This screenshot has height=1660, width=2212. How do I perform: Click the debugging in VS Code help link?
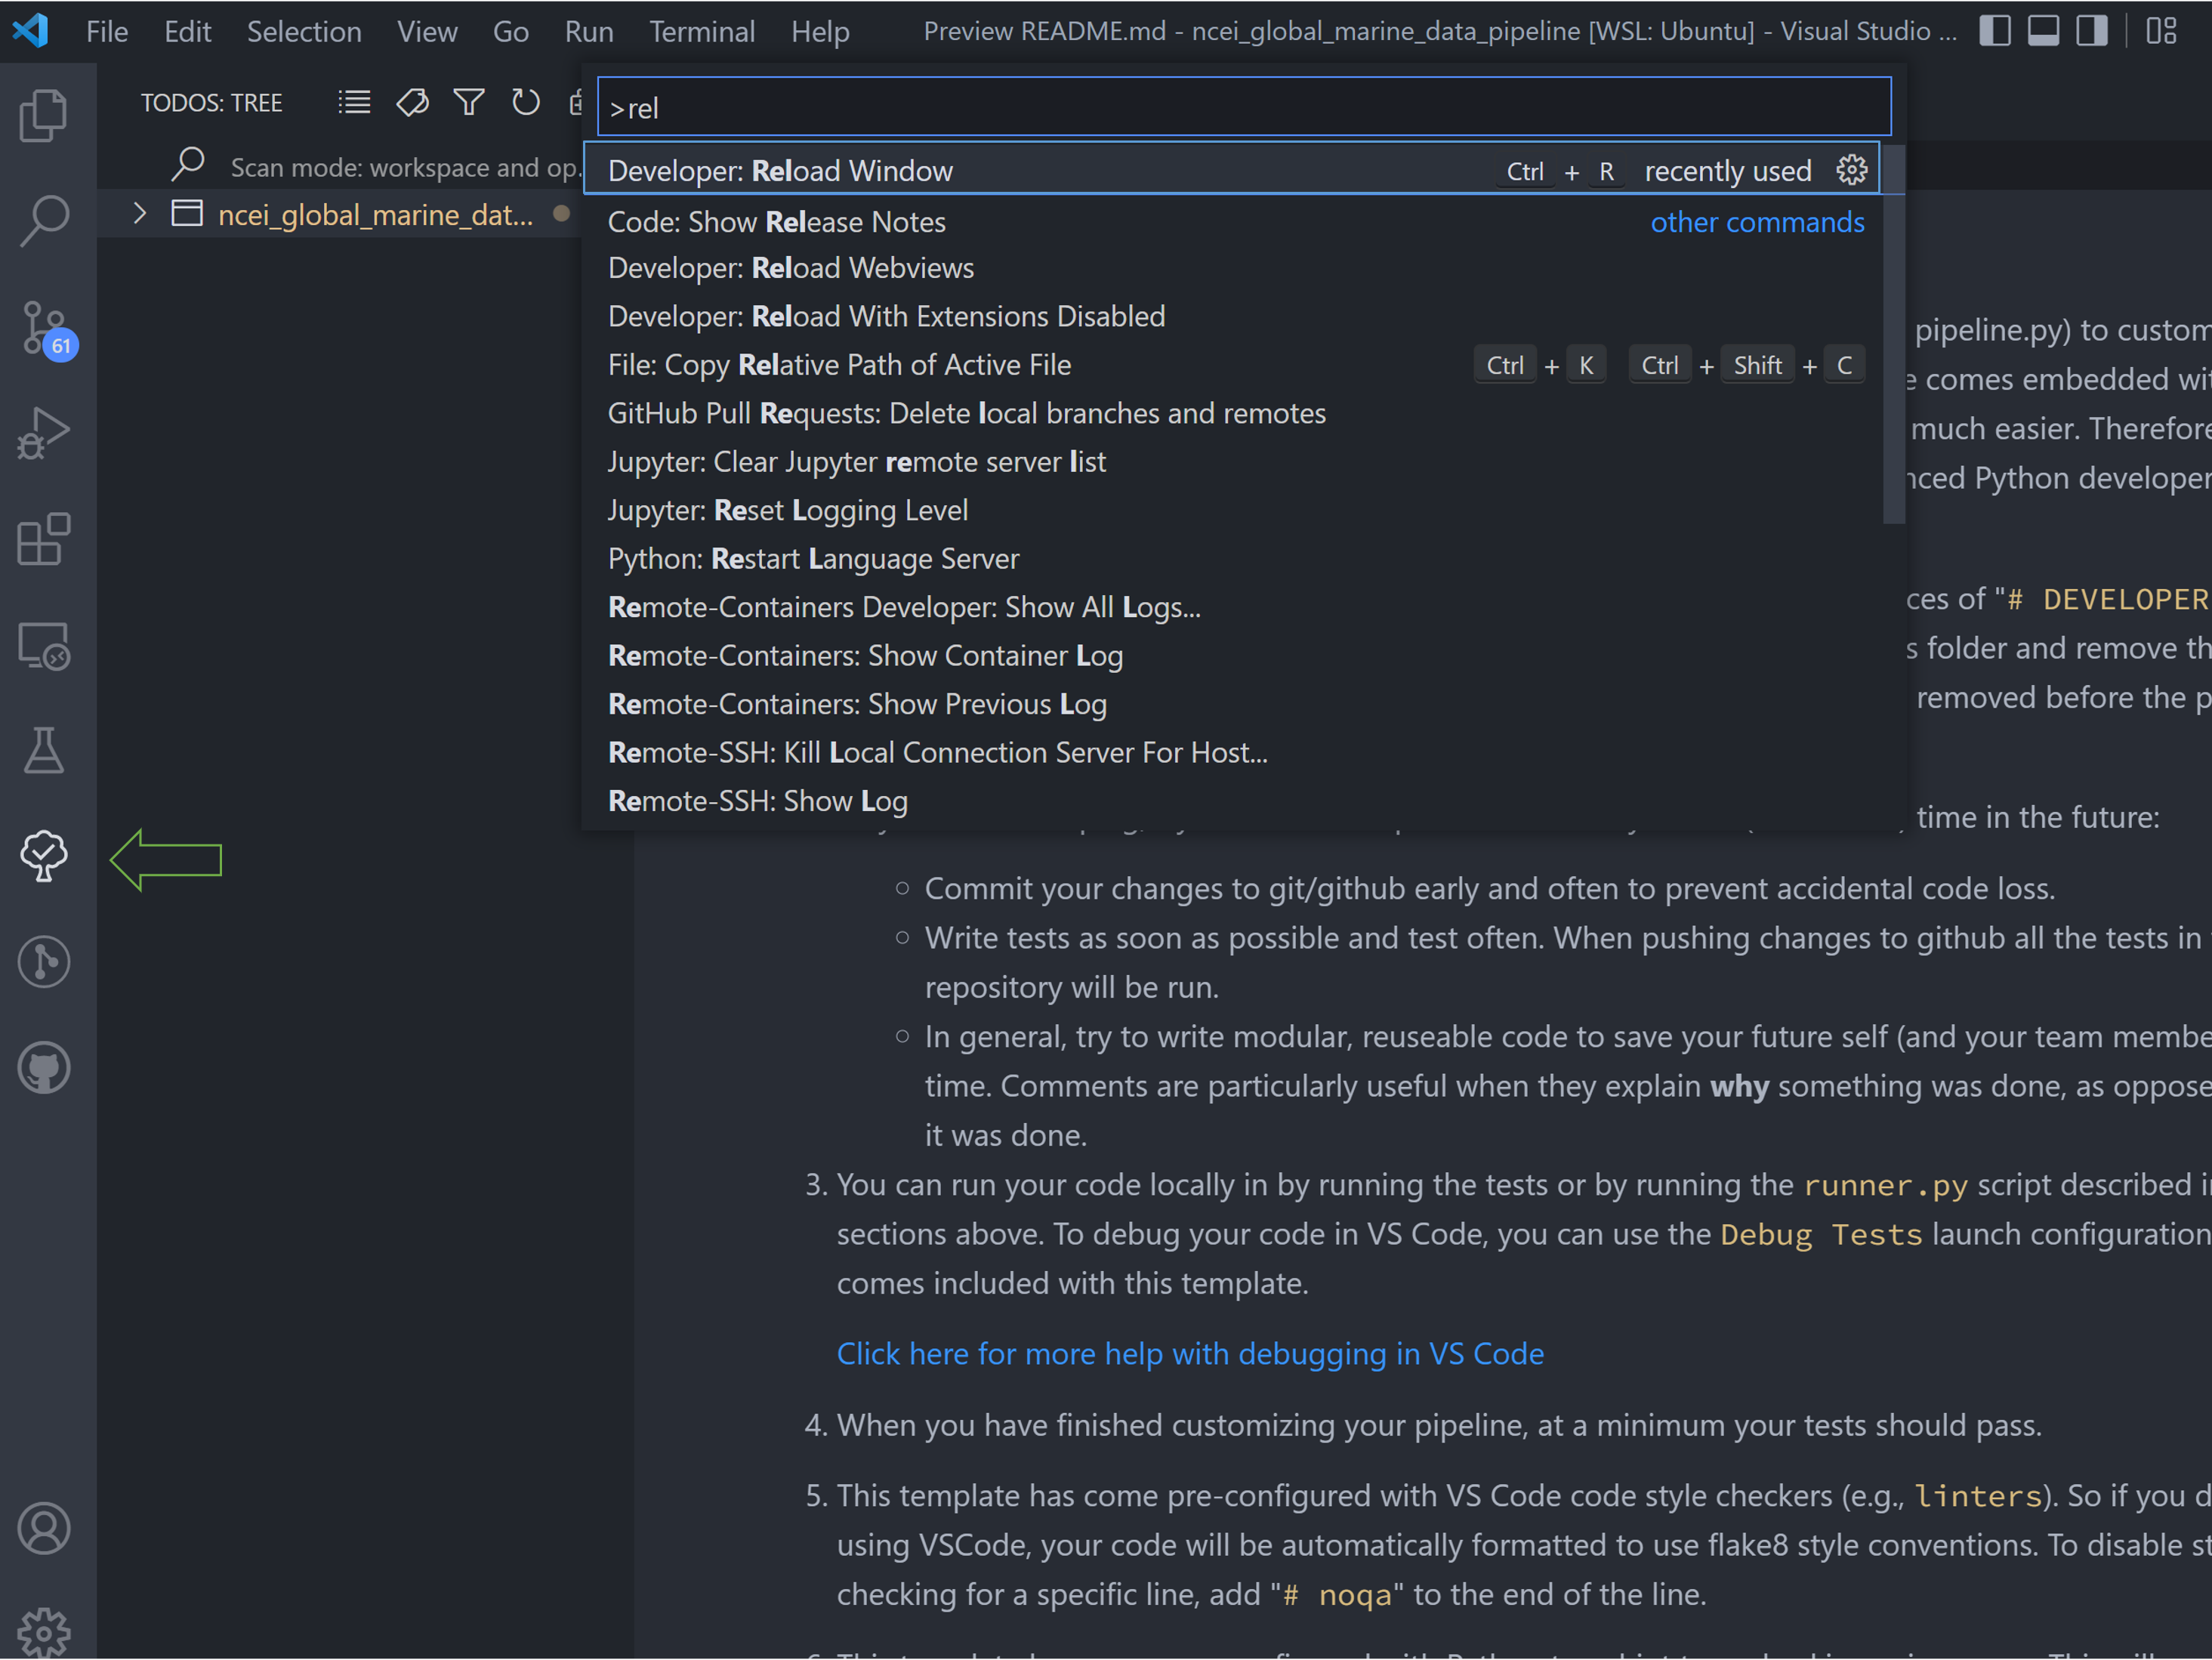click(x=1190, y=1353)
